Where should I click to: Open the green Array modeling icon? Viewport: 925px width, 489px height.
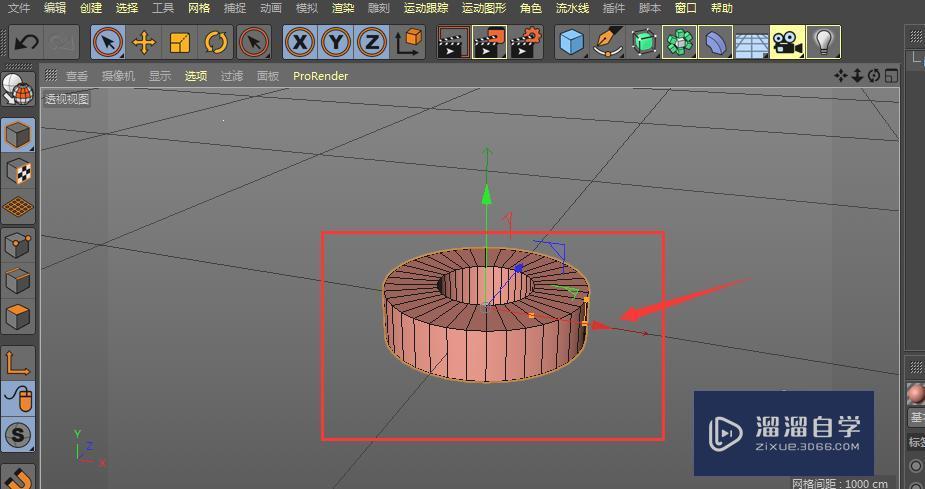(x=680, y=42)
